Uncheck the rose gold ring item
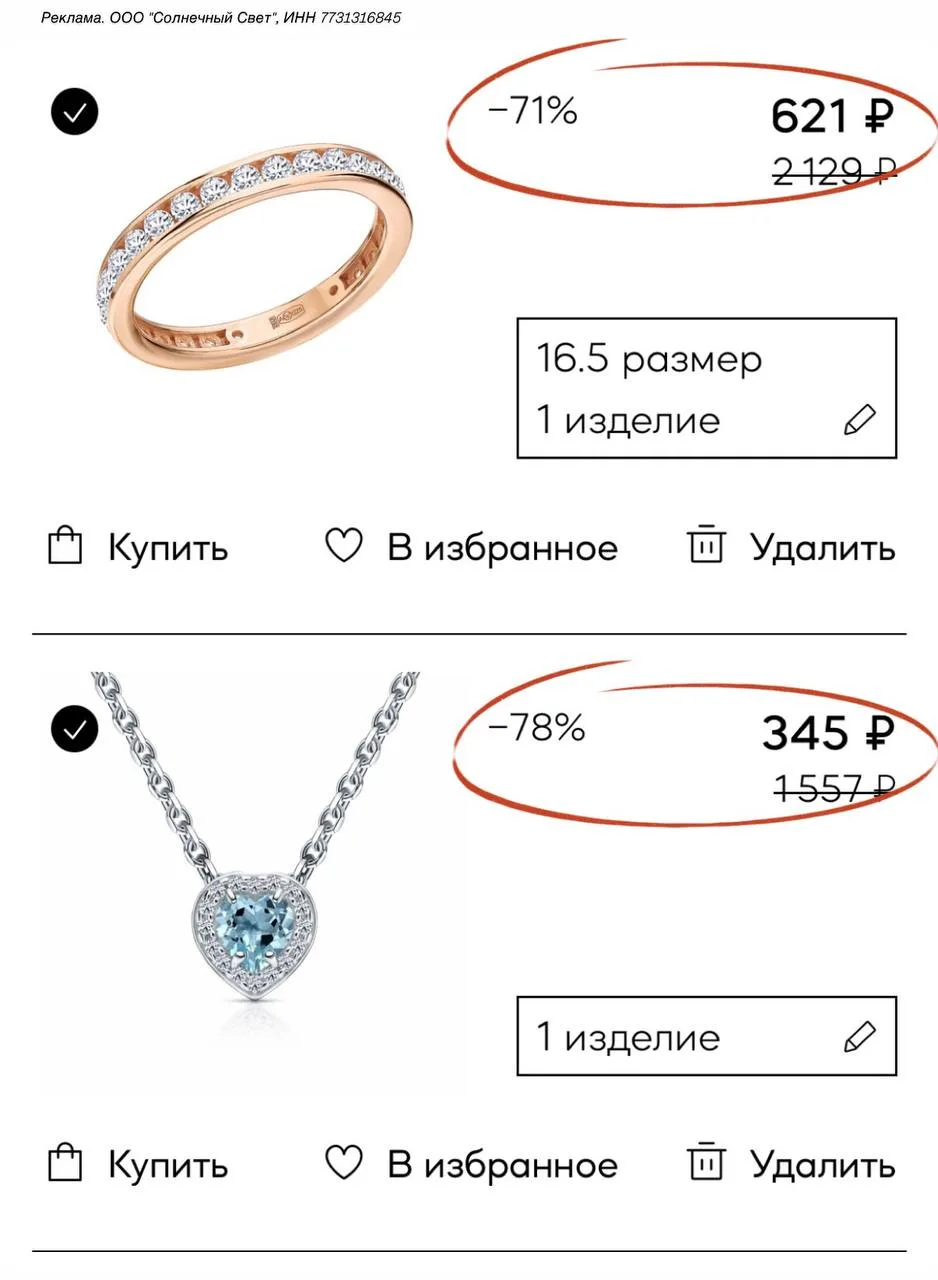Screen dimensions: 938x1280 coord(75,112)
